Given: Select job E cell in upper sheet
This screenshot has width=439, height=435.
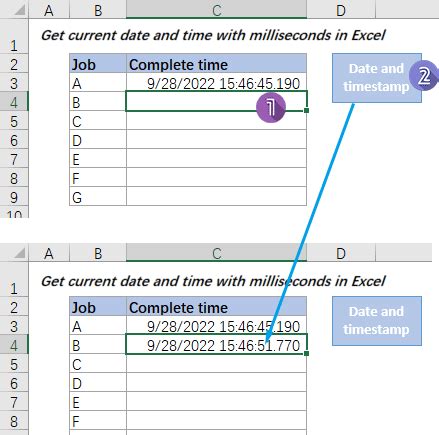Looking at the screenshot, I should pyautogui.click(x=98, y=158).
